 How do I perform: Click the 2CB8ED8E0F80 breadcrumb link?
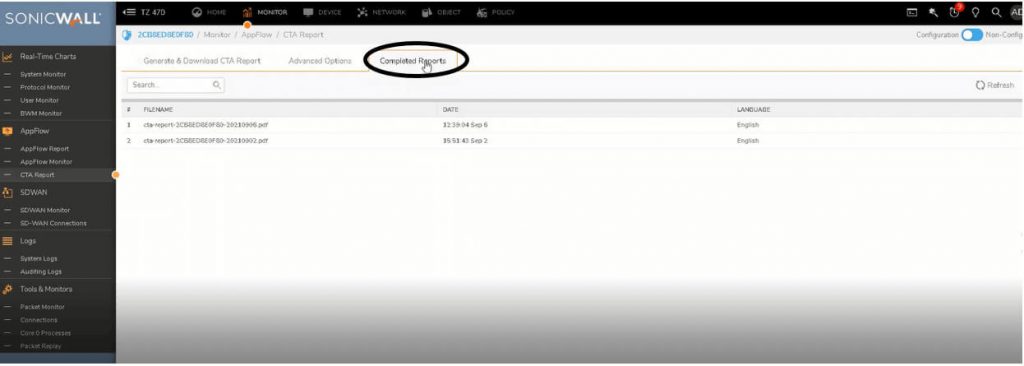tap(165, 35)
